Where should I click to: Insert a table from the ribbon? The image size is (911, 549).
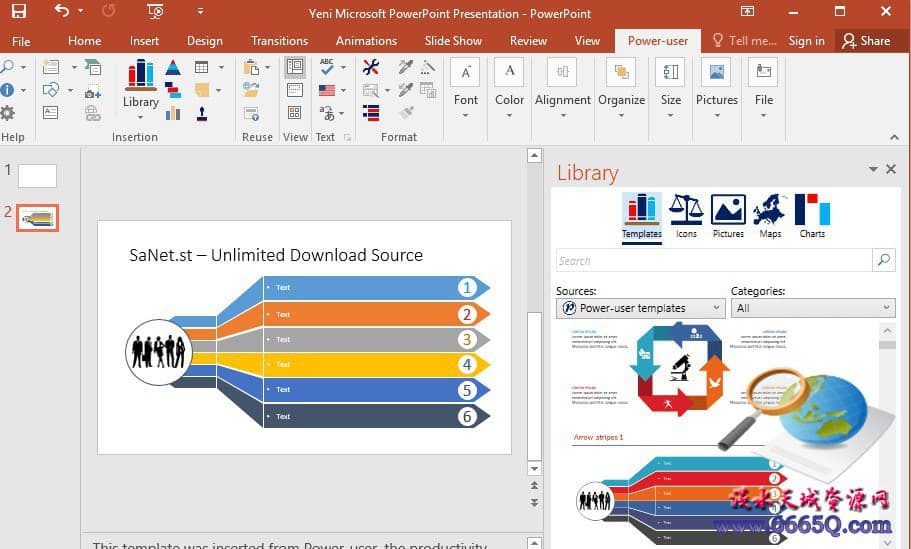(x=202, y=67)
